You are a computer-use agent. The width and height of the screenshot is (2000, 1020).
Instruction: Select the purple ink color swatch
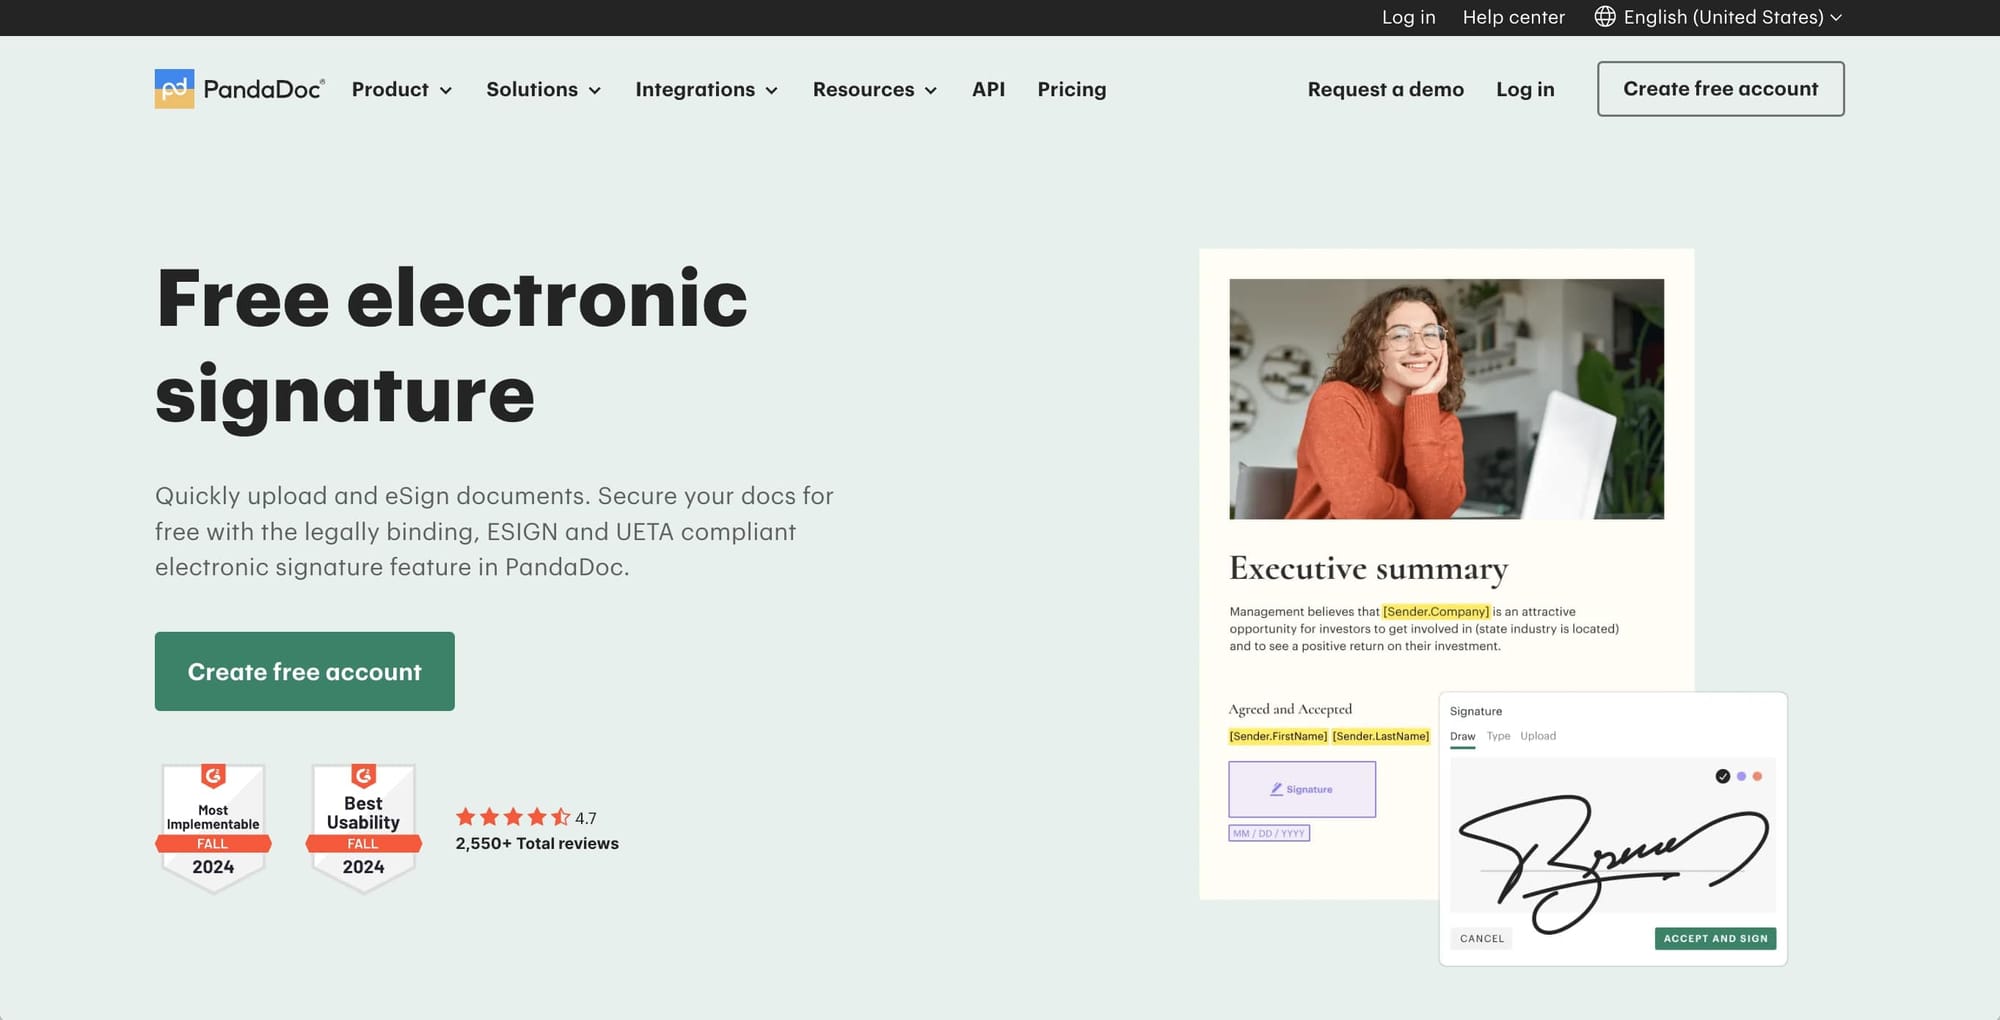coord(1741,776)
